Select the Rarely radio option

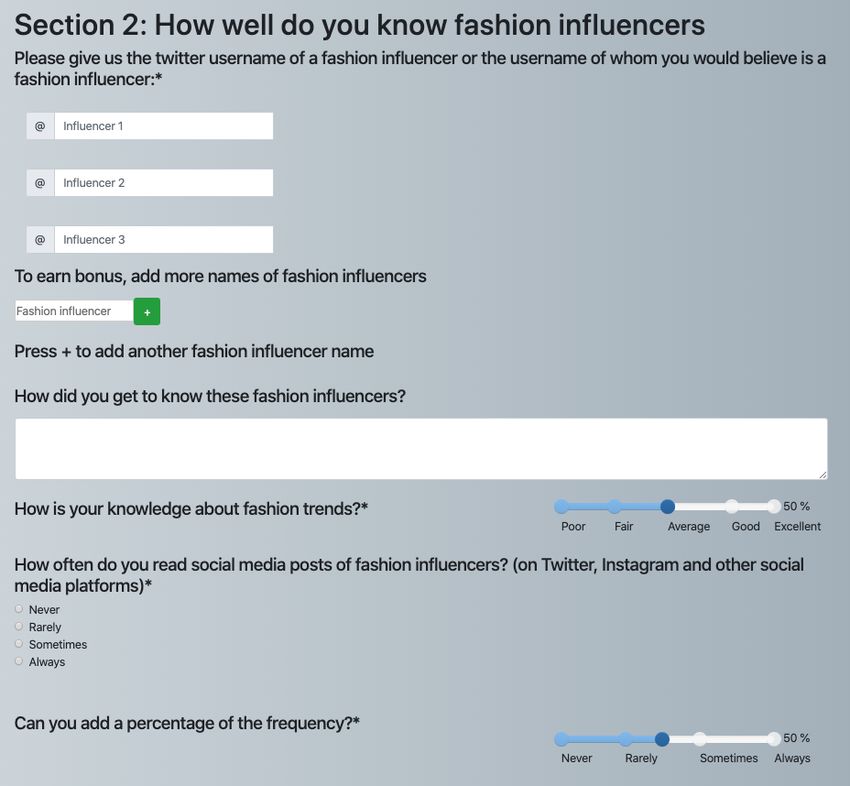19,627
